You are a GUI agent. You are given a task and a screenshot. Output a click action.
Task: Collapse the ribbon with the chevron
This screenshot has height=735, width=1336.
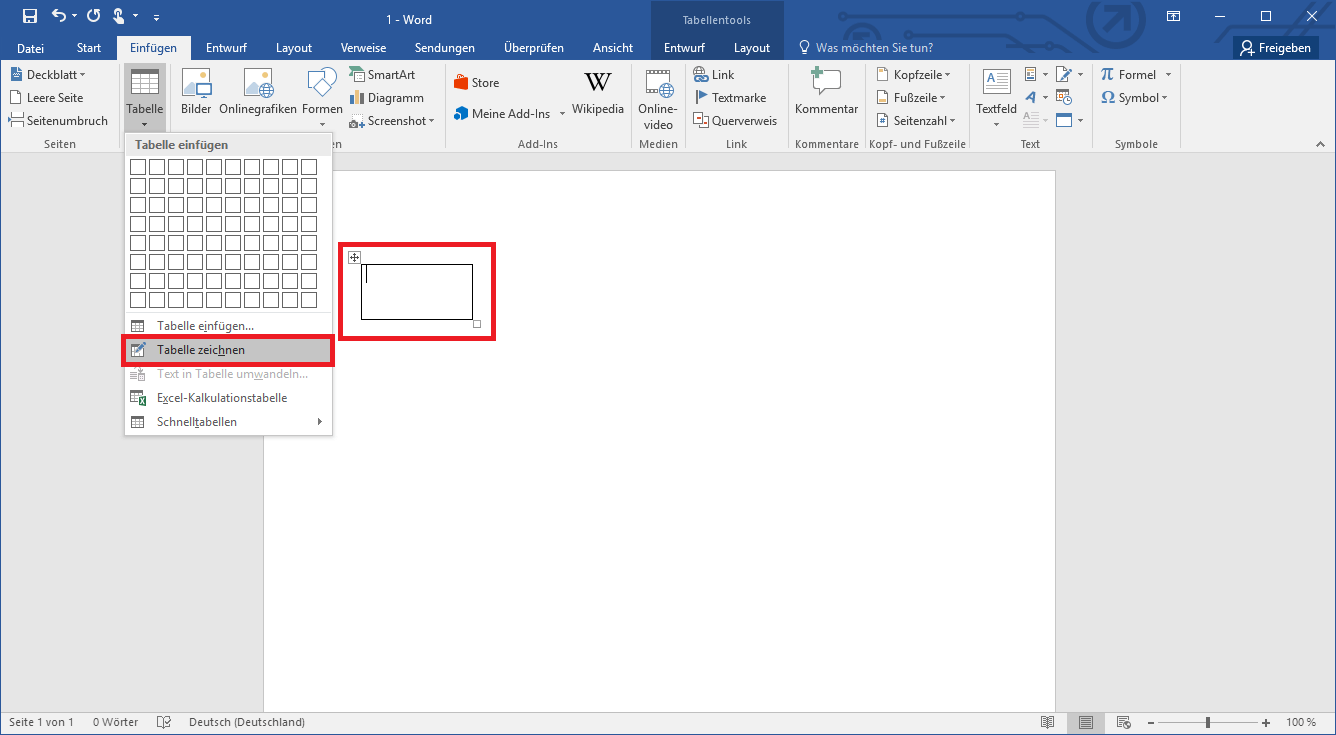(1319, 144)
